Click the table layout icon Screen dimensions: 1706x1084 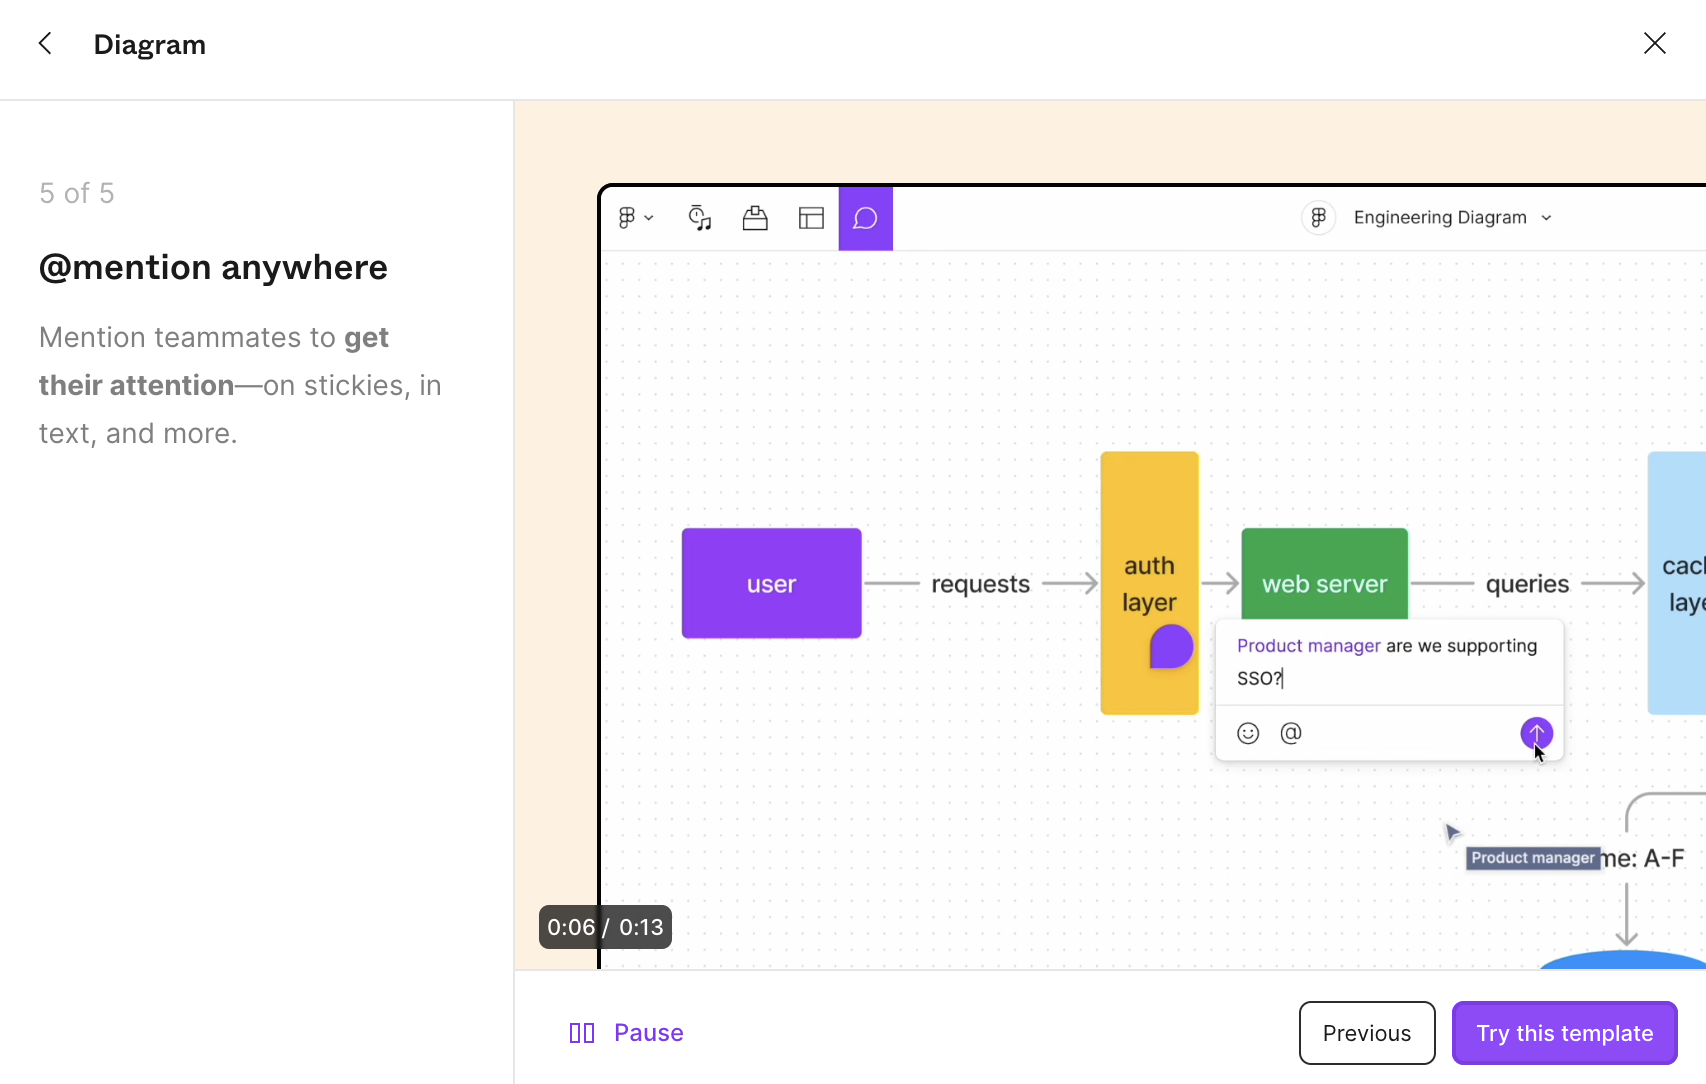point(811,218)
